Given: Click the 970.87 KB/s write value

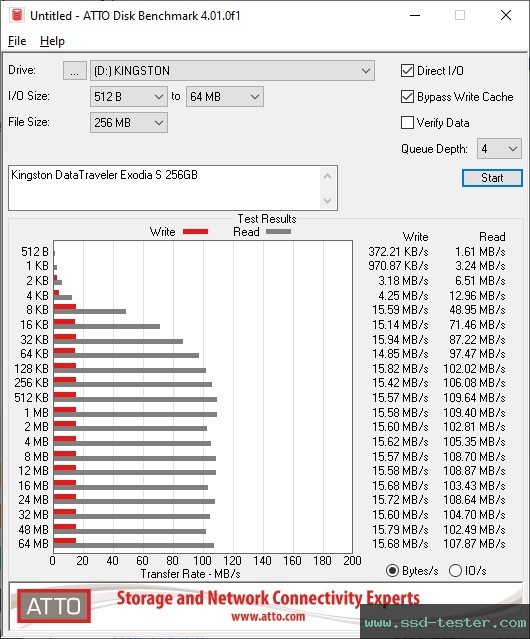Looking at the screenshot, I should 398,266.
